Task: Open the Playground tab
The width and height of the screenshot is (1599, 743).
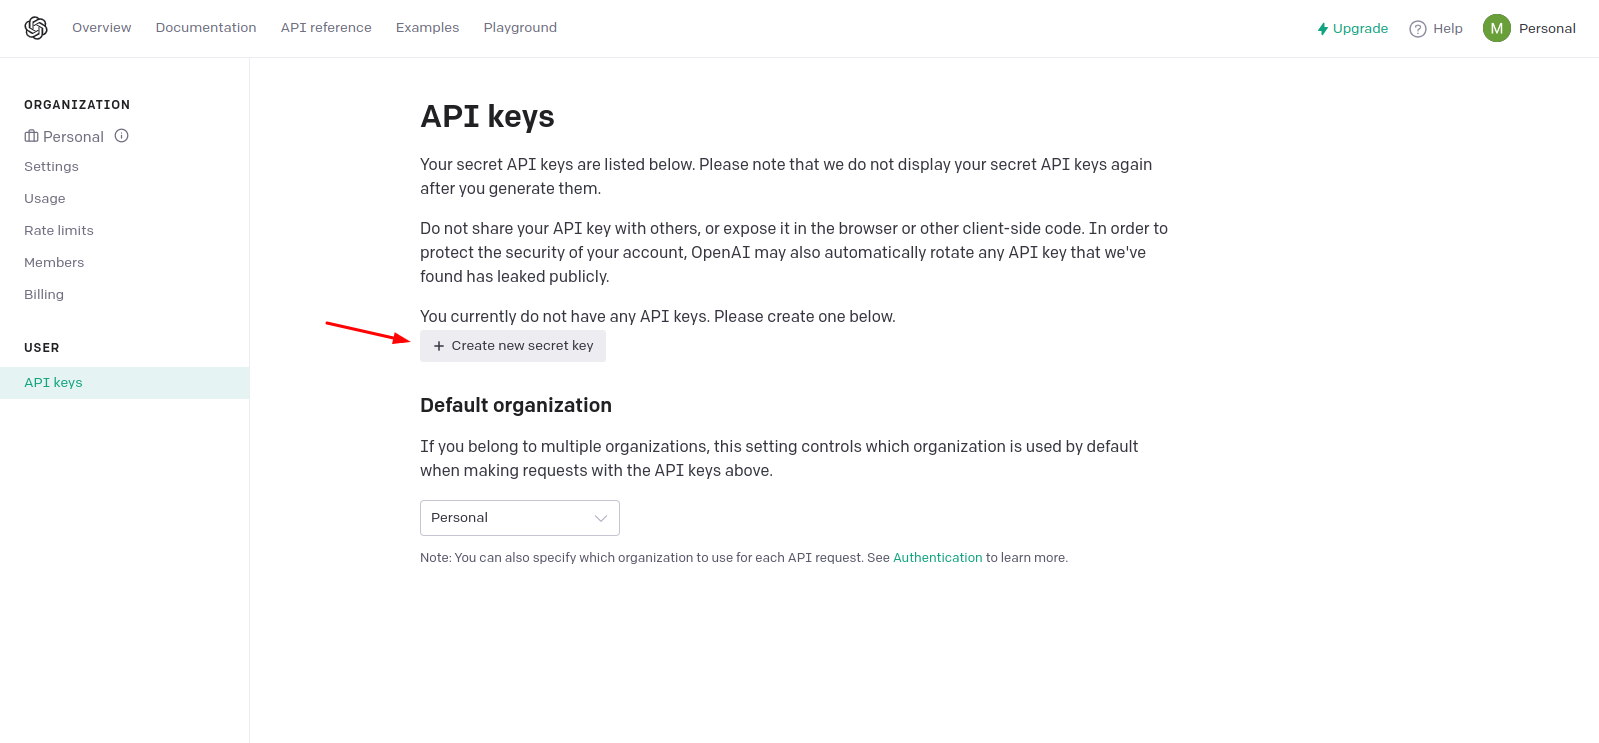Action: 520,28
